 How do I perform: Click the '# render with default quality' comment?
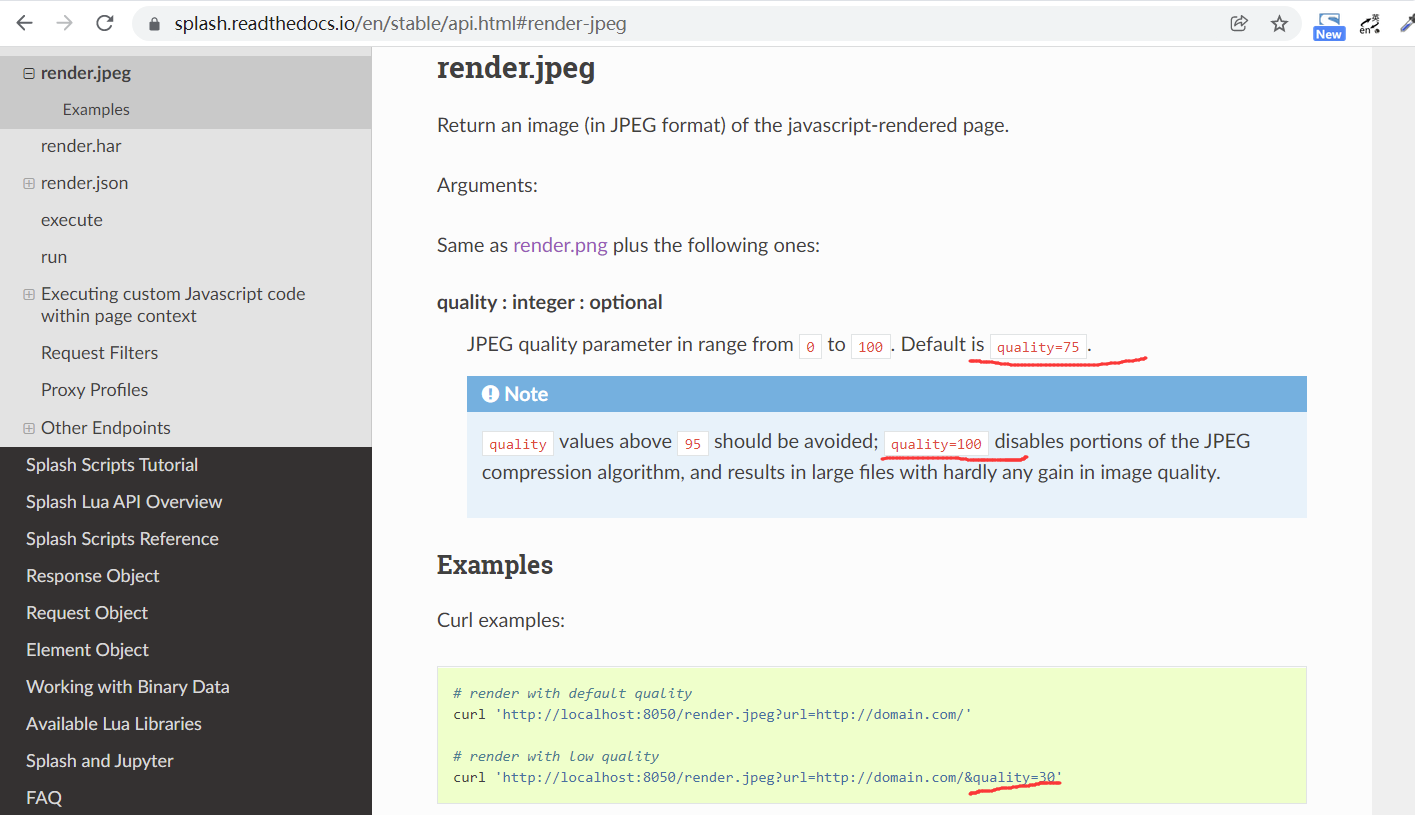(572, 693)
